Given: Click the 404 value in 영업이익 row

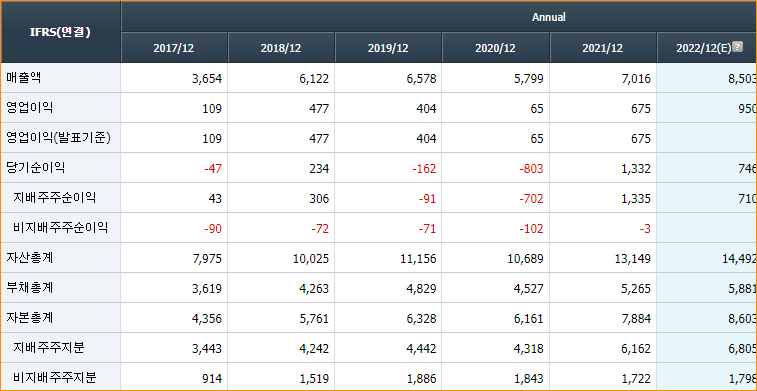Looking at the screenshot, I should [426, 109].
